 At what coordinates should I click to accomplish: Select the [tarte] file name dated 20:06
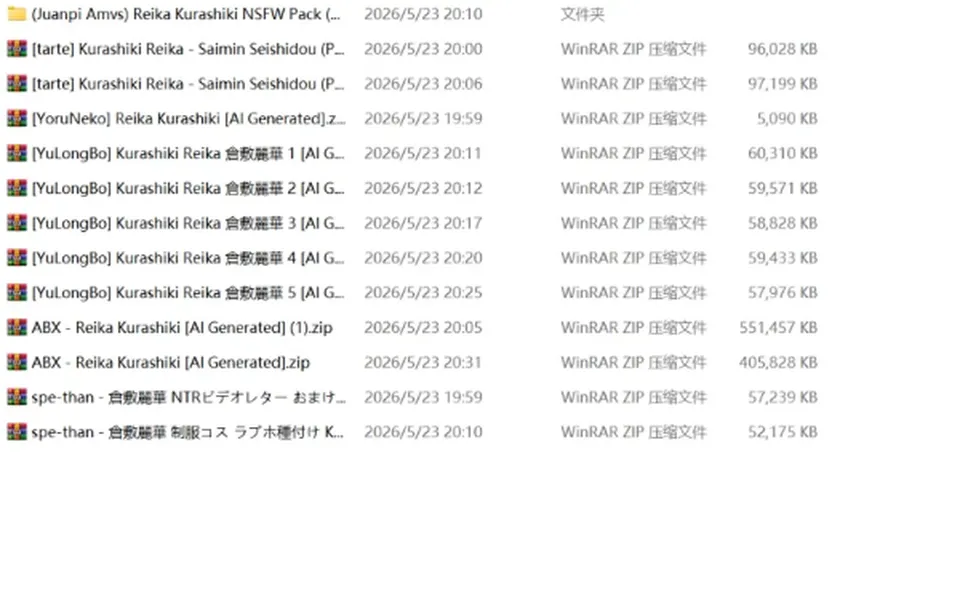click(x=188, y=83)
